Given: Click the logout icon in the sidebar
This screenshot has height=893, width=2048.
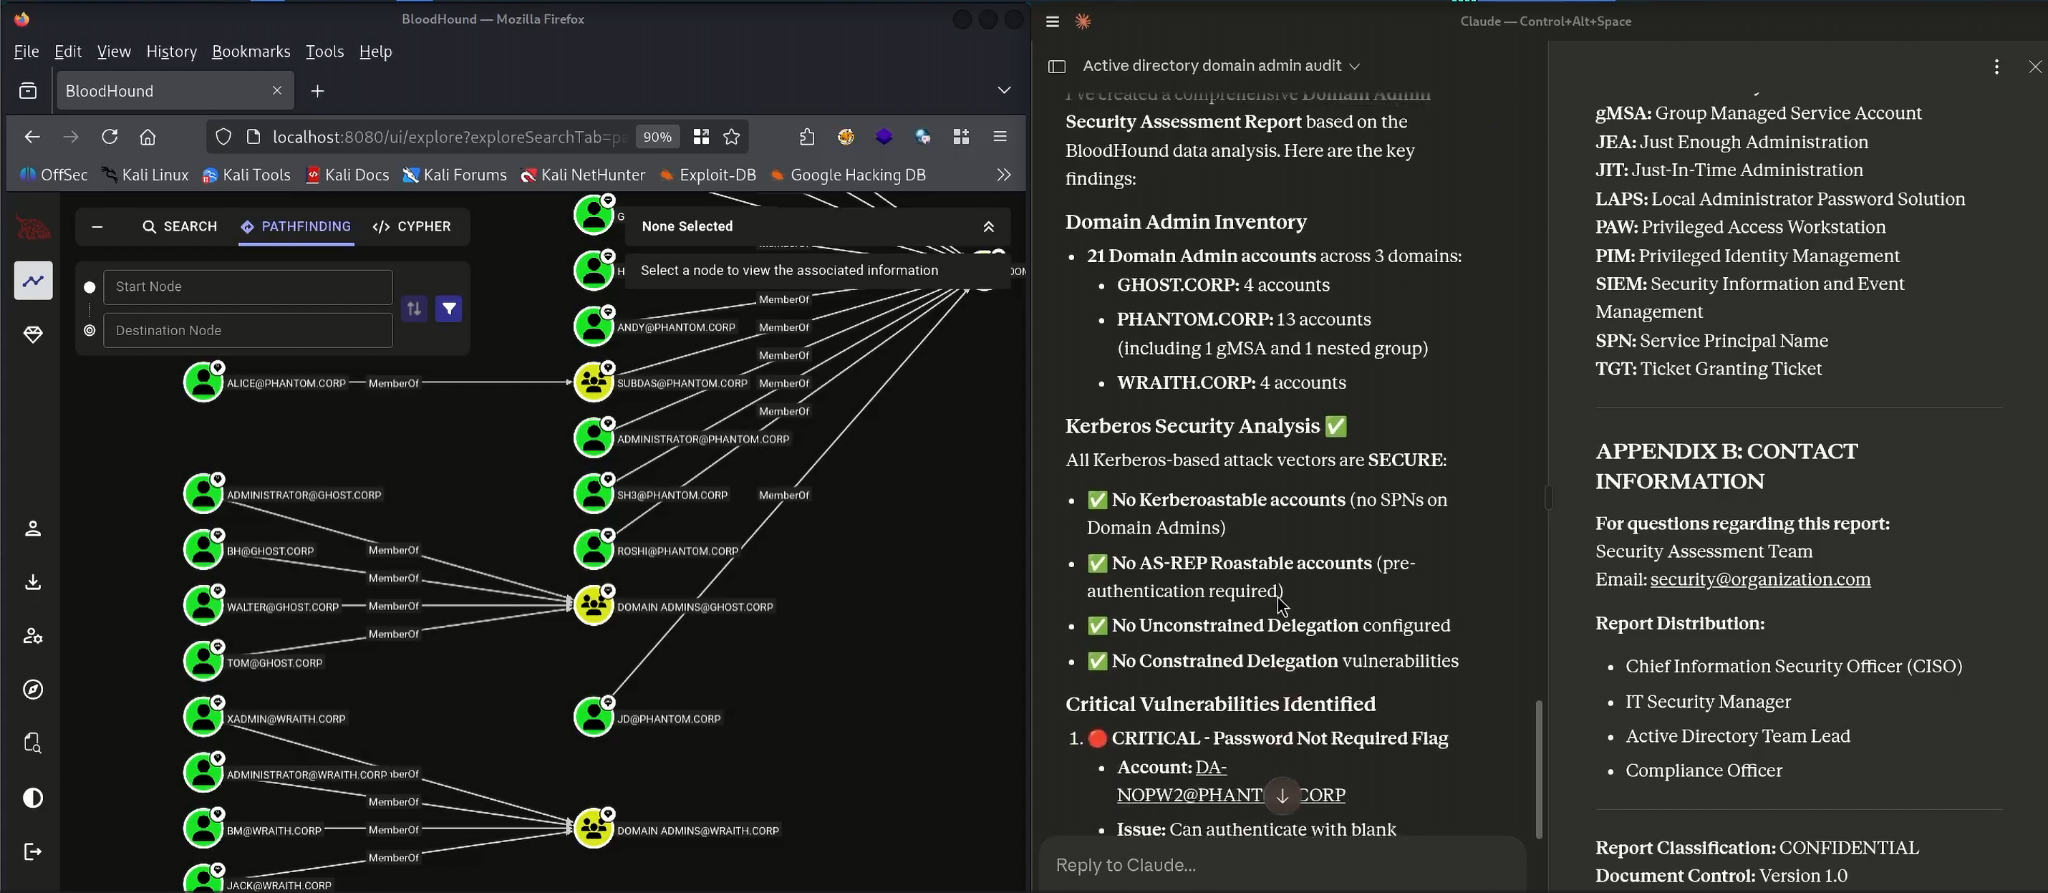Looking at the screenshot, I should coord(33,852).
